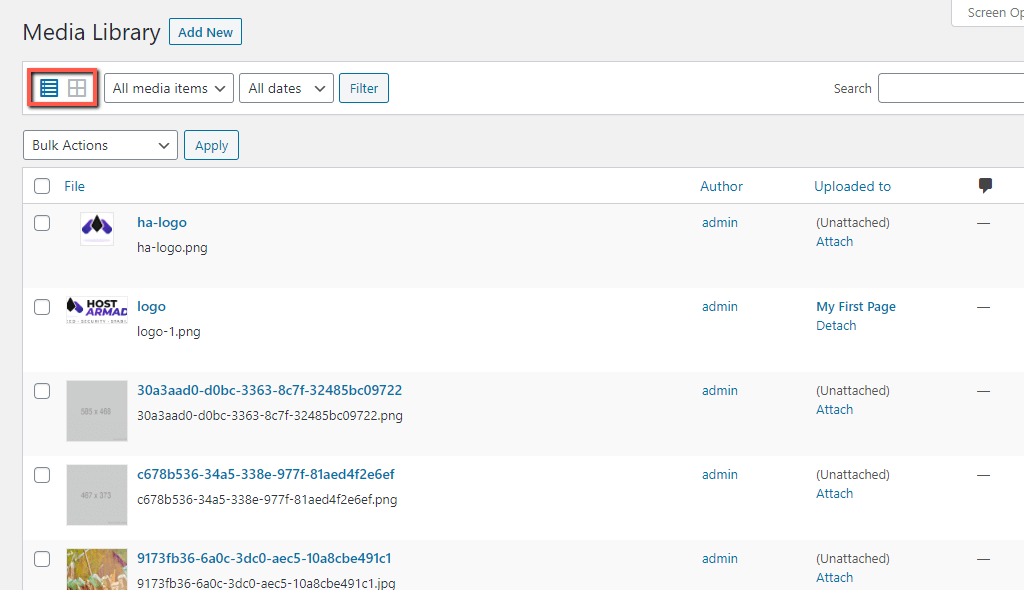The image size is (1024, 590).
Task: Click the Apply button
Action: click(x=212, y=145)
